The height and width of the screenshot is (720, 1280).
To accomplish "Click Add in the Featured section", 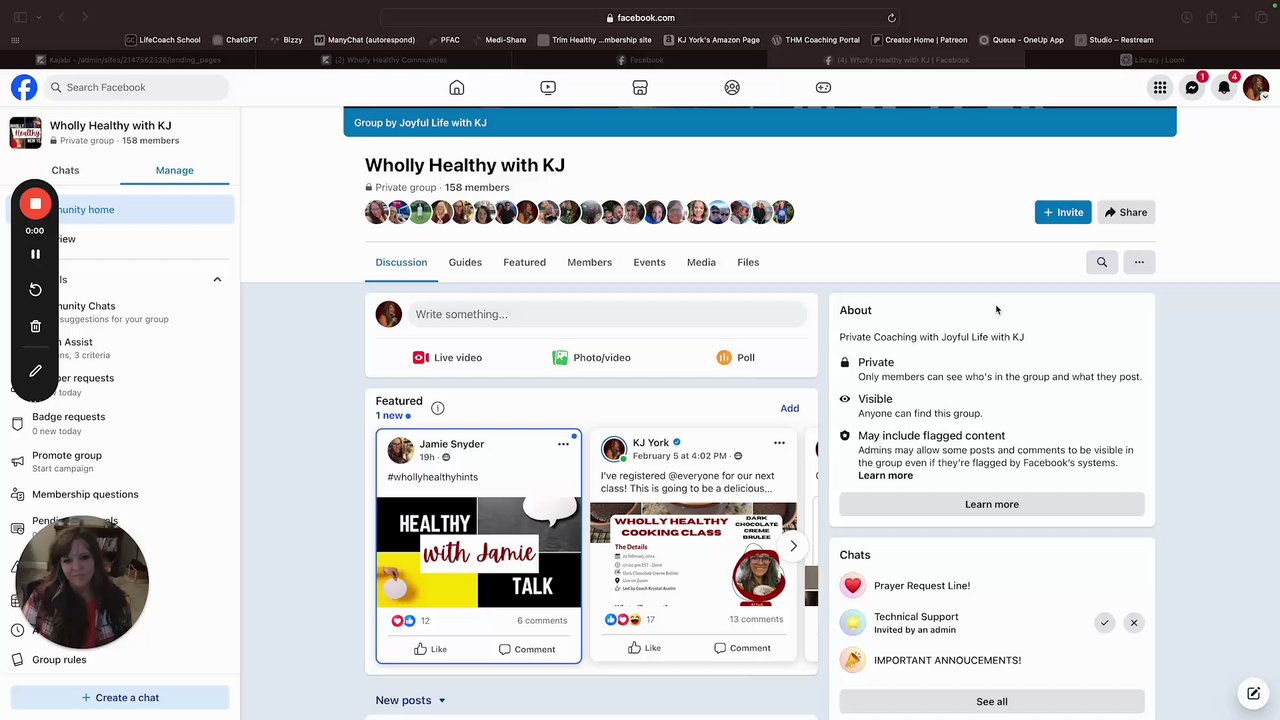I will click(789, 408).
